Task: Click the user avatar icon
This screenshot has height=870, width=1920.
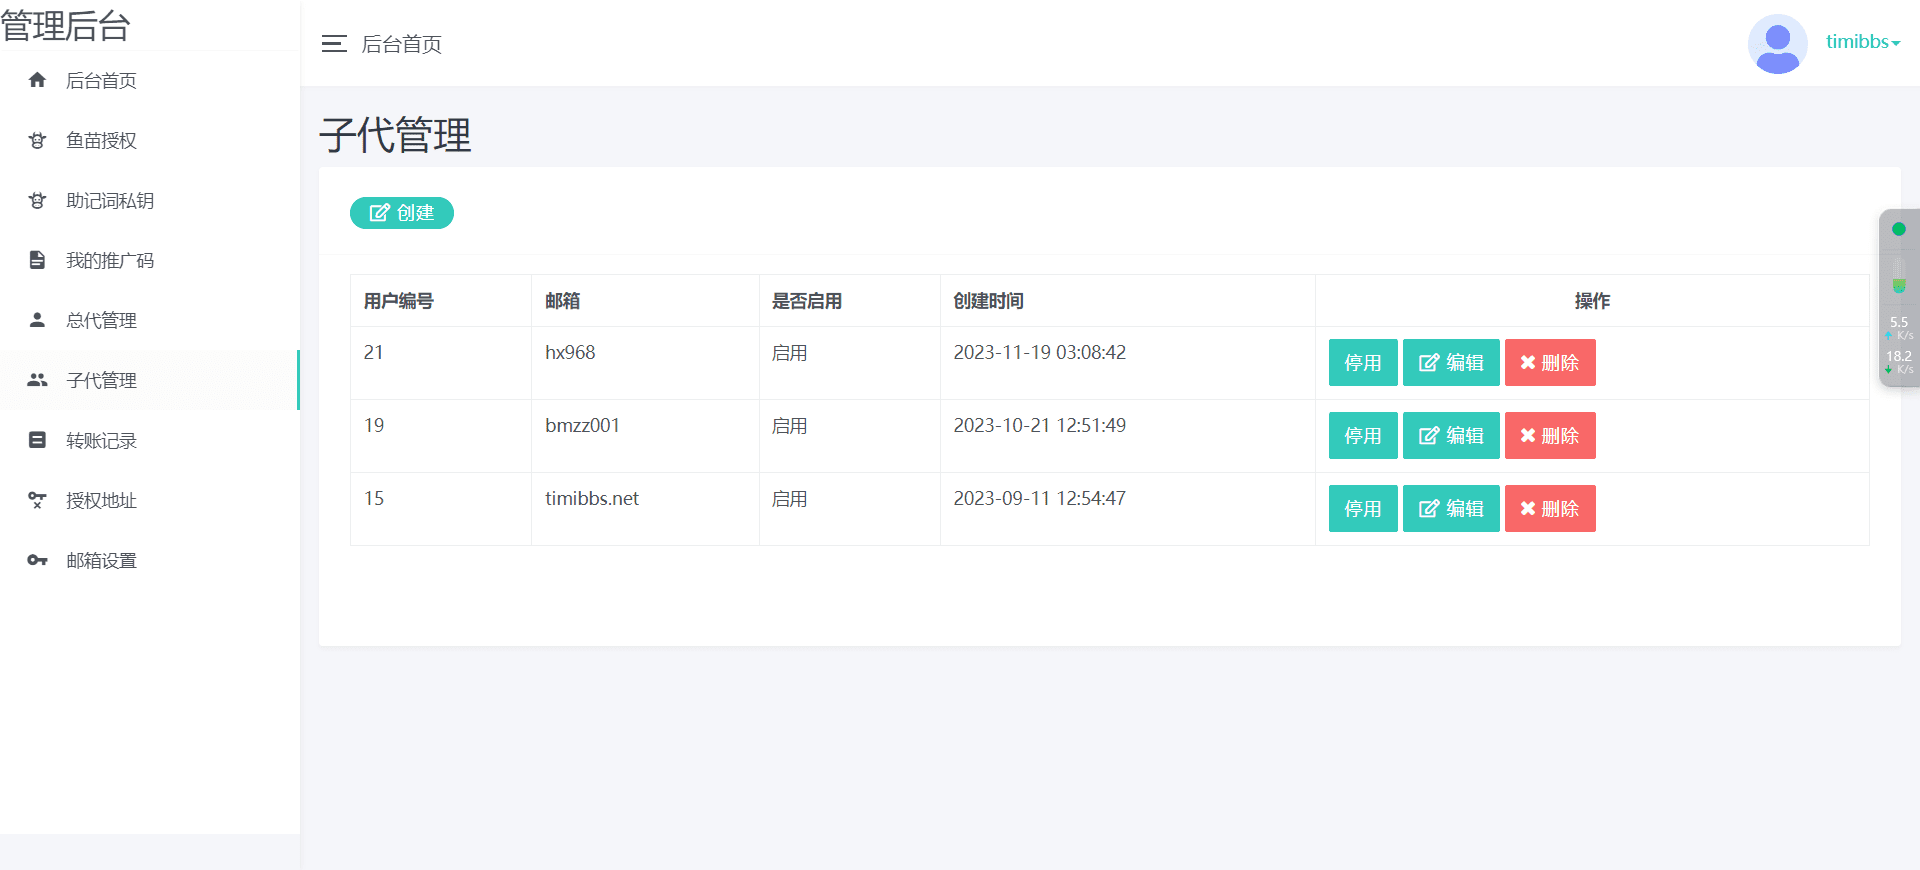Action: point(1777,44)
